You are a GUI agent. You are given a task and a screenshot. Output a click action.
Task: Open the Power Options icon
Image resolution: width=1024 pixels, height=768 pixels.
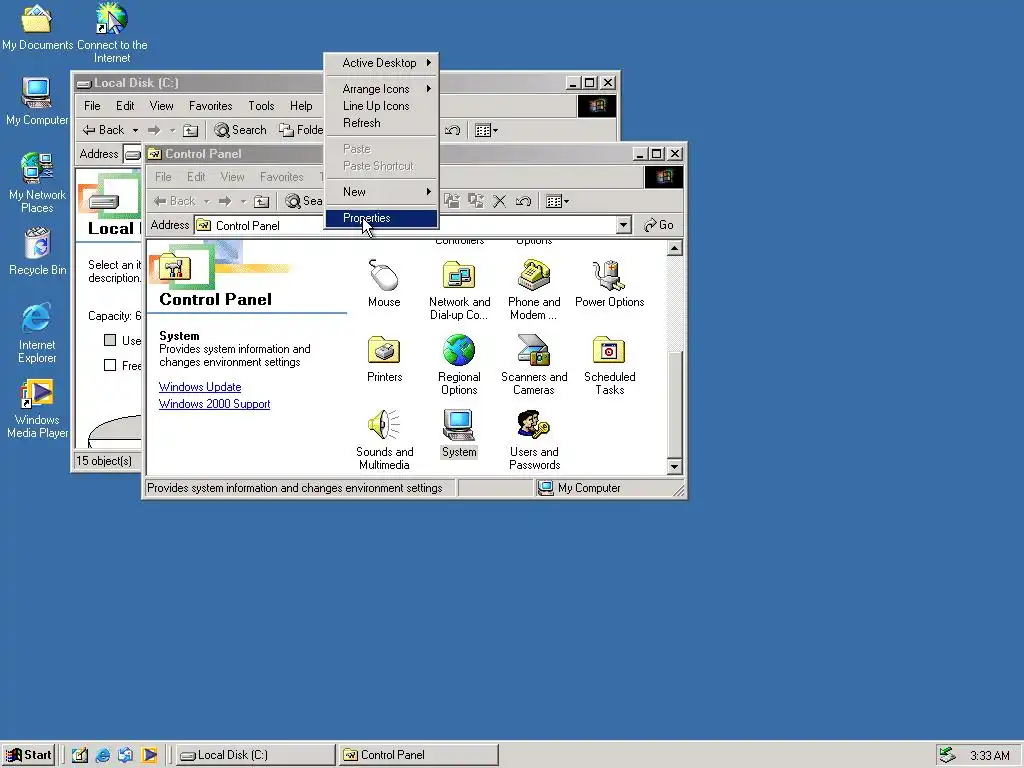[x=609, y=283]
